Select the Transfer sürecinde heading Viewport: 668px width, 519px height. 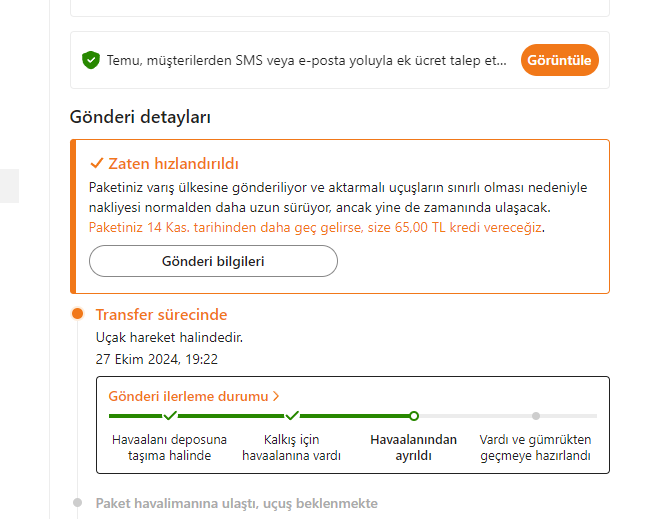coord(161,314)
